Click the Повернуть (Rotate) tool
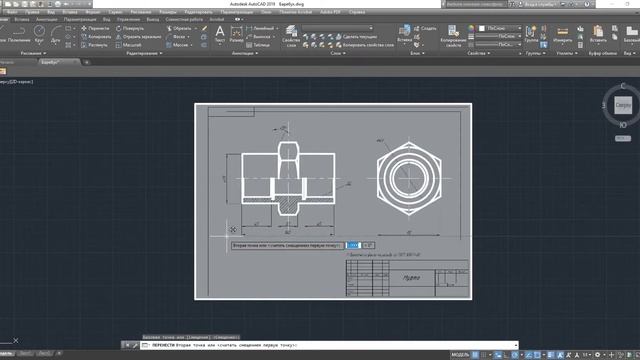The width and height of the screenshot is (640, 360). coord(130,28)
